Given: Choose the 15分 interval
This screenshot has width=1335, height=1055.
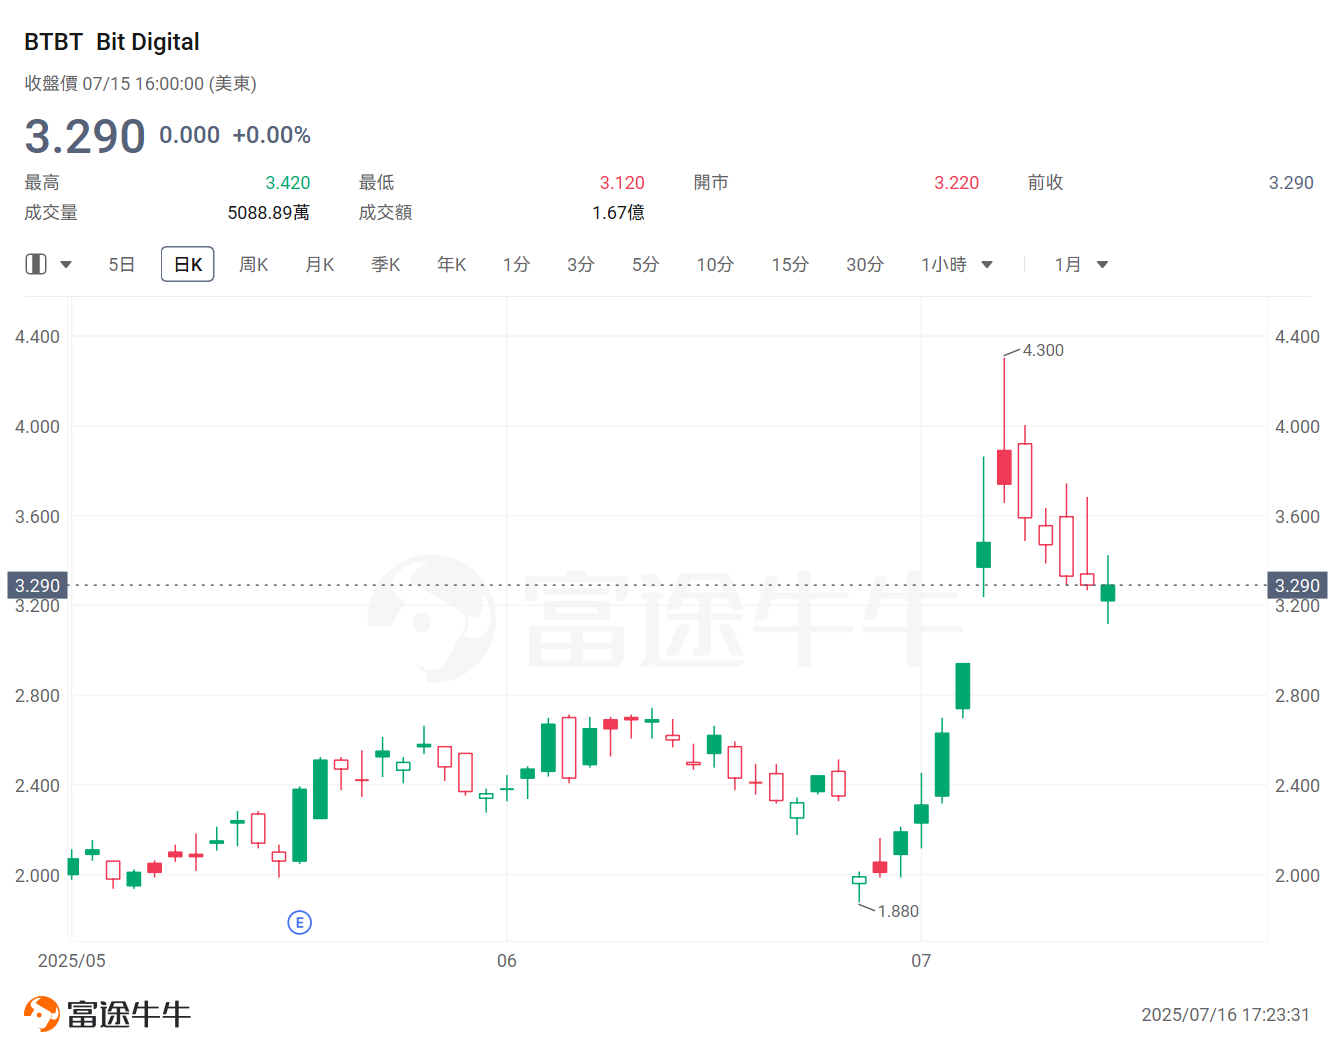Looking at the screenshot, I should 790,265.
